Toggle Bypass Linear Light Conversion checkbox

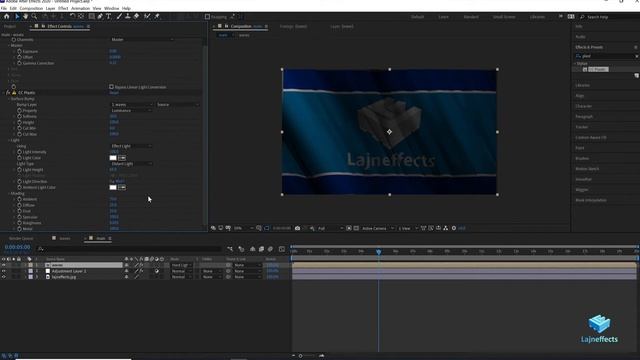(x=111, y=87)
